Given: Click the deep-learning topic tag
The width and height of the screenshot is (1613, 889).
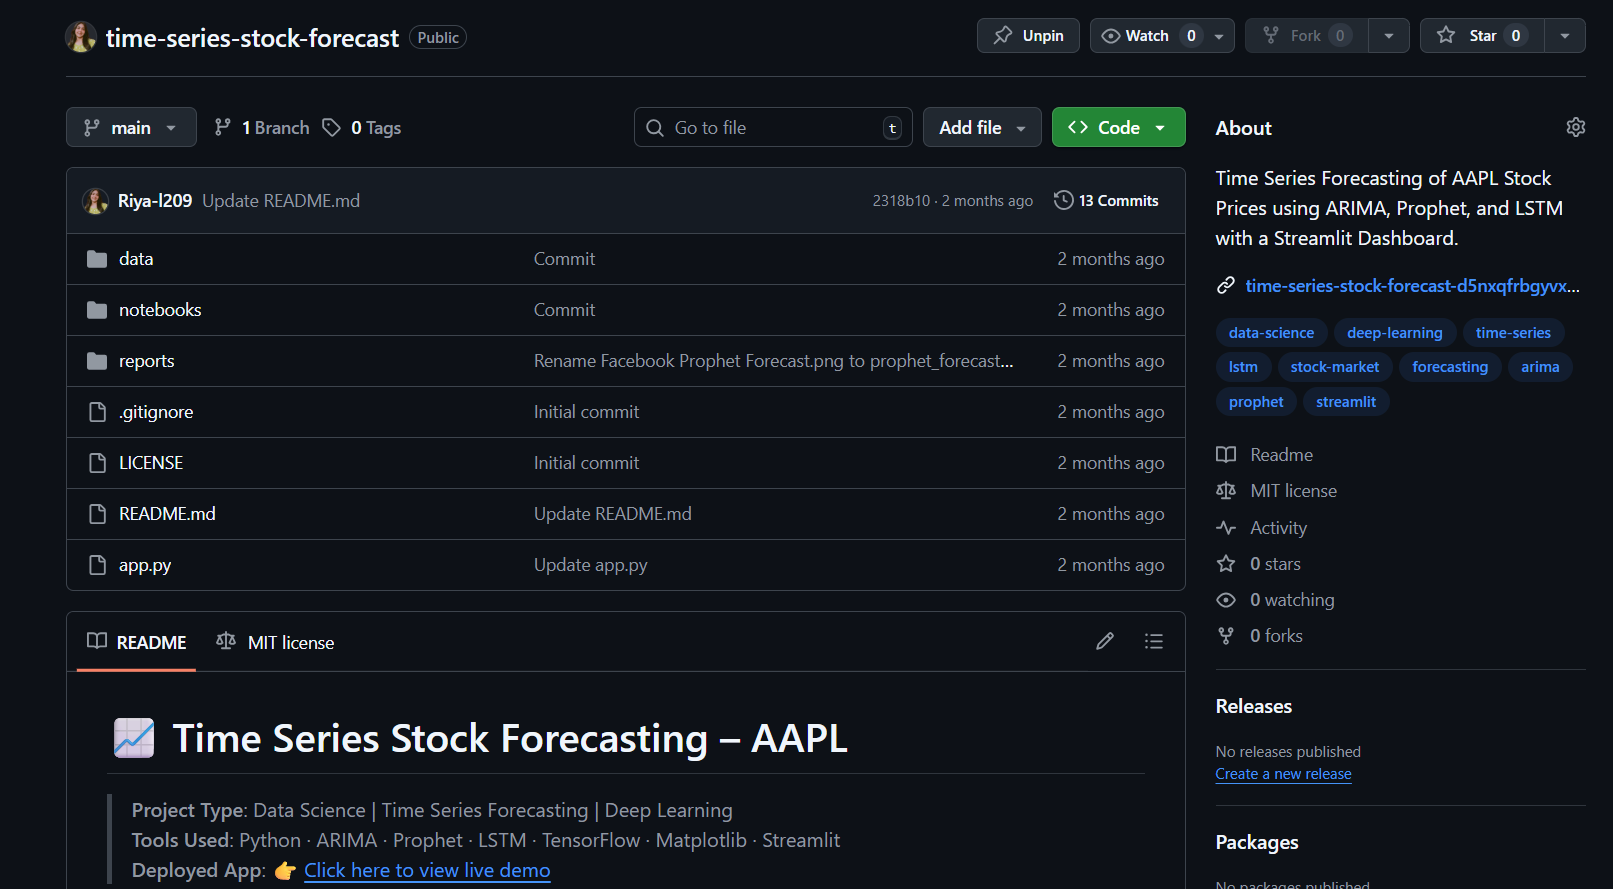Looking at the screenshot, I should pyautogui.click(x=1394, y=333).
